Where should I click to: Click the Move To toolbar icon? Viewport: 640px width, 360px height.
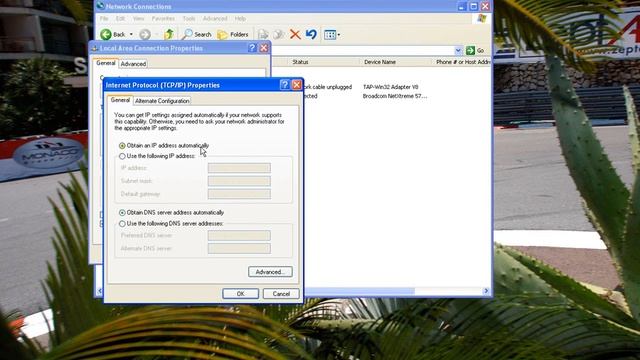point(263,35)
